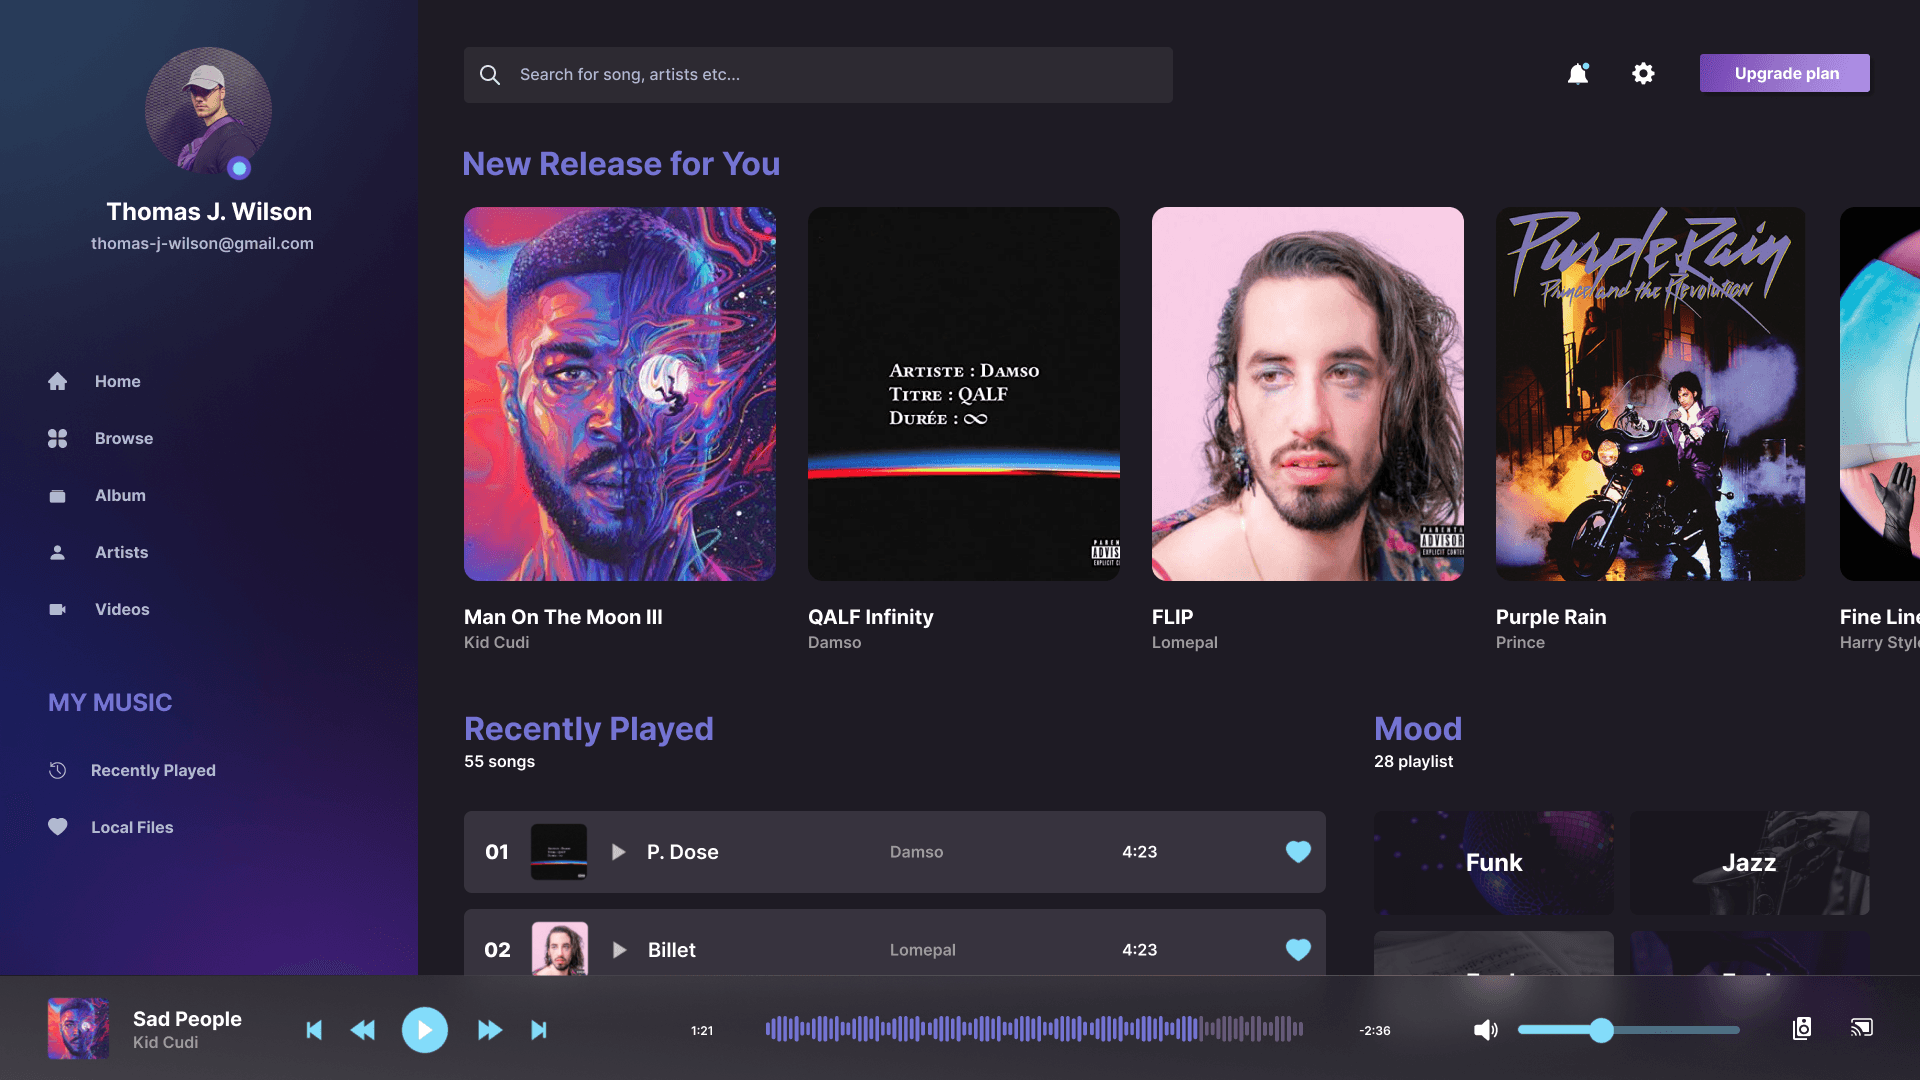The image size is (1920, 1080).
Task: Go to Artists in sidebar
Action: [121, 552]
